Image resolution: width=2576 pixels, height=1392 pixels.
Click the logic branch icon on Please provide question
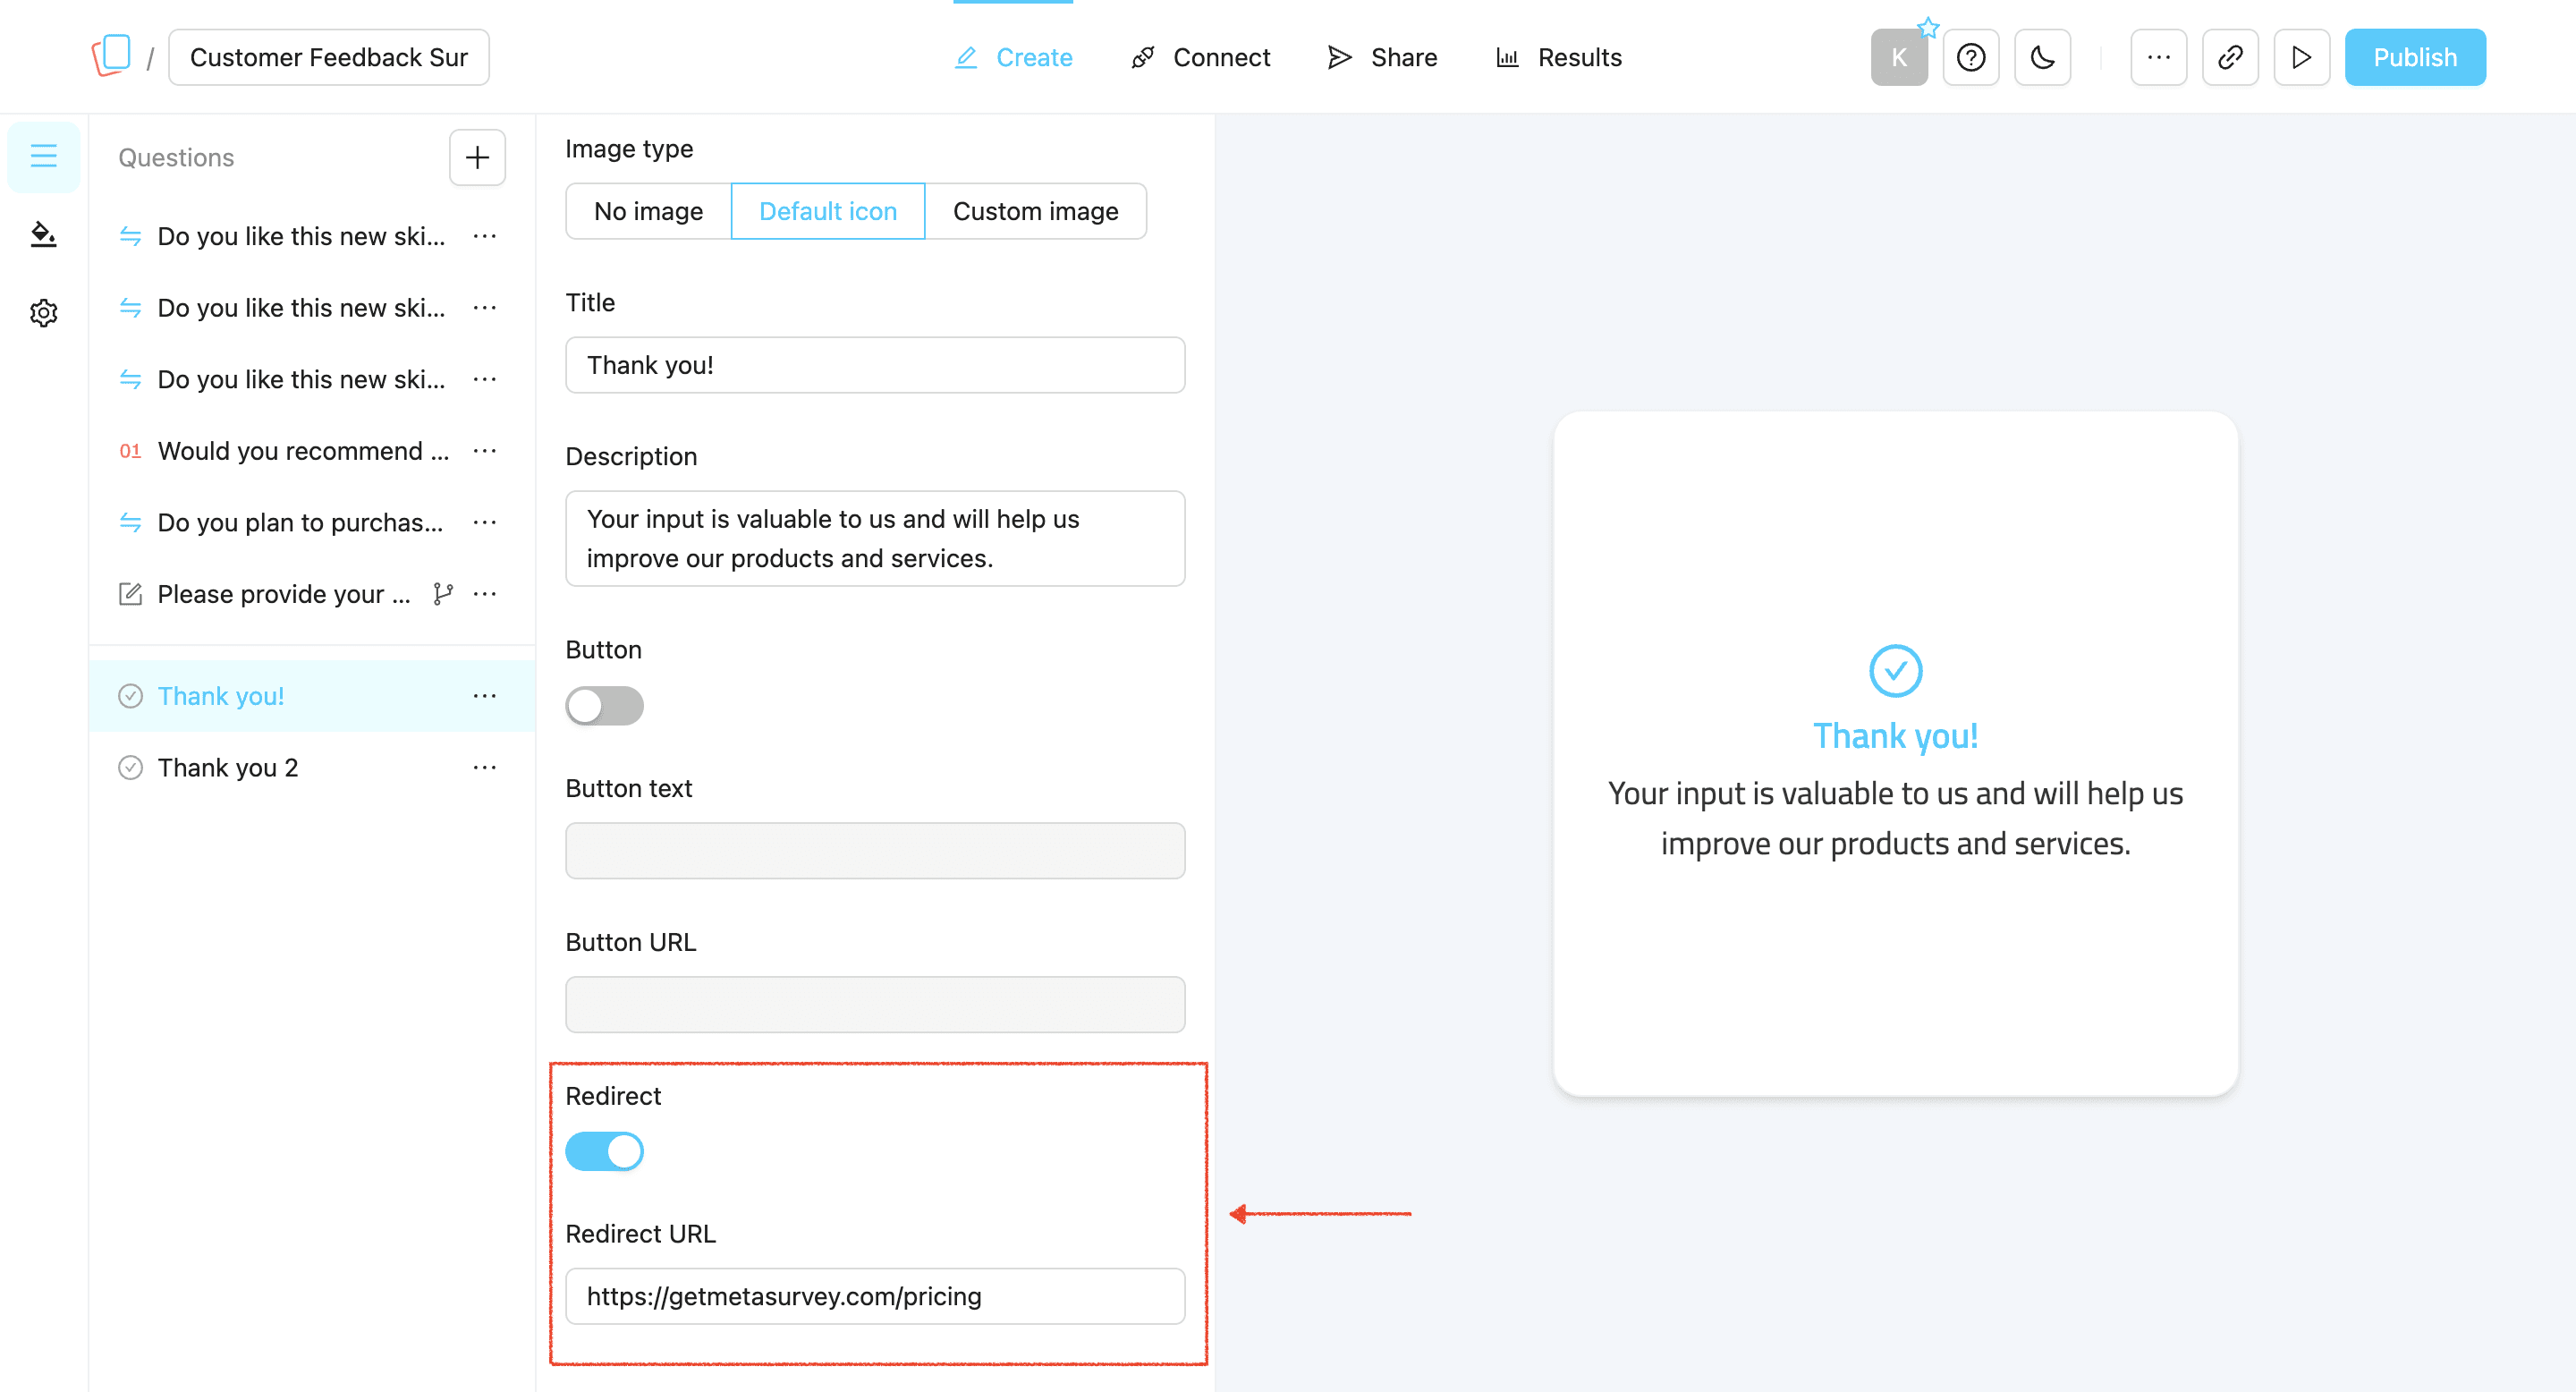click(443, 593)
